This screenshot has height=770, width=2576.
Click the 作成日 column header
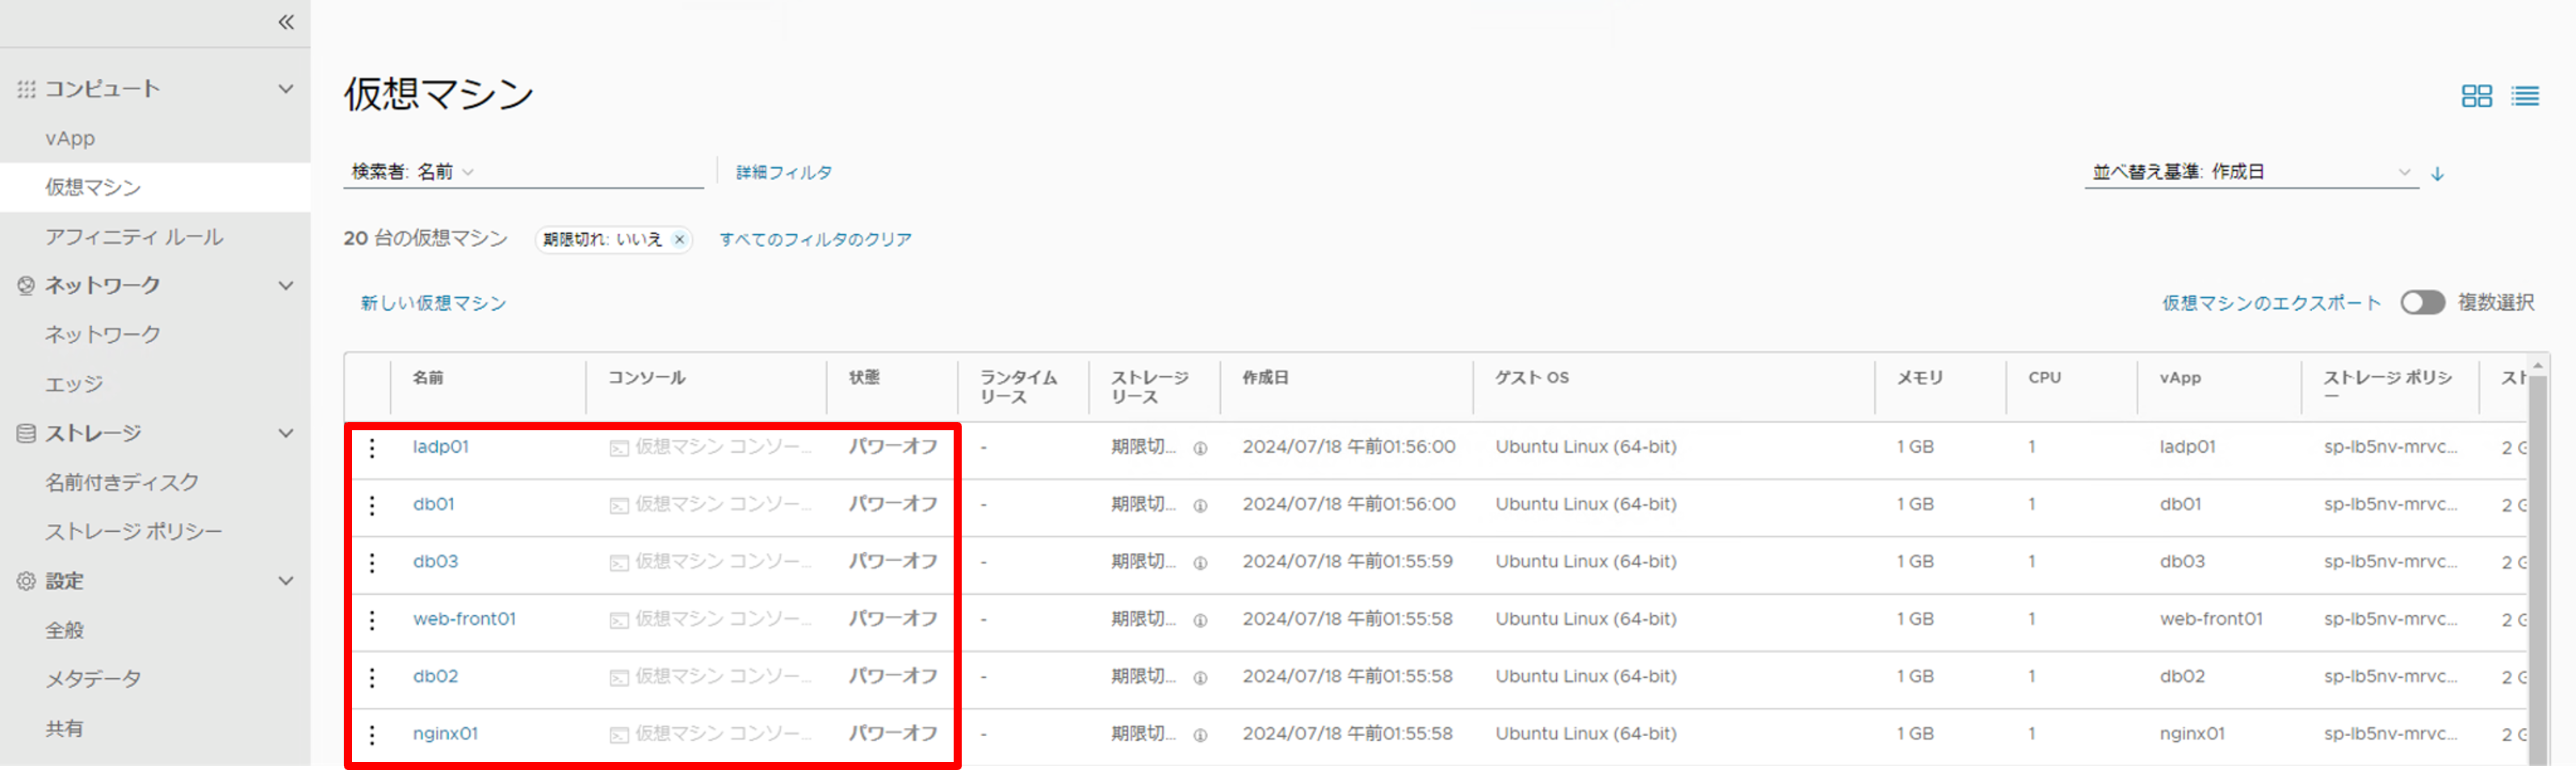click(1265, 378)
